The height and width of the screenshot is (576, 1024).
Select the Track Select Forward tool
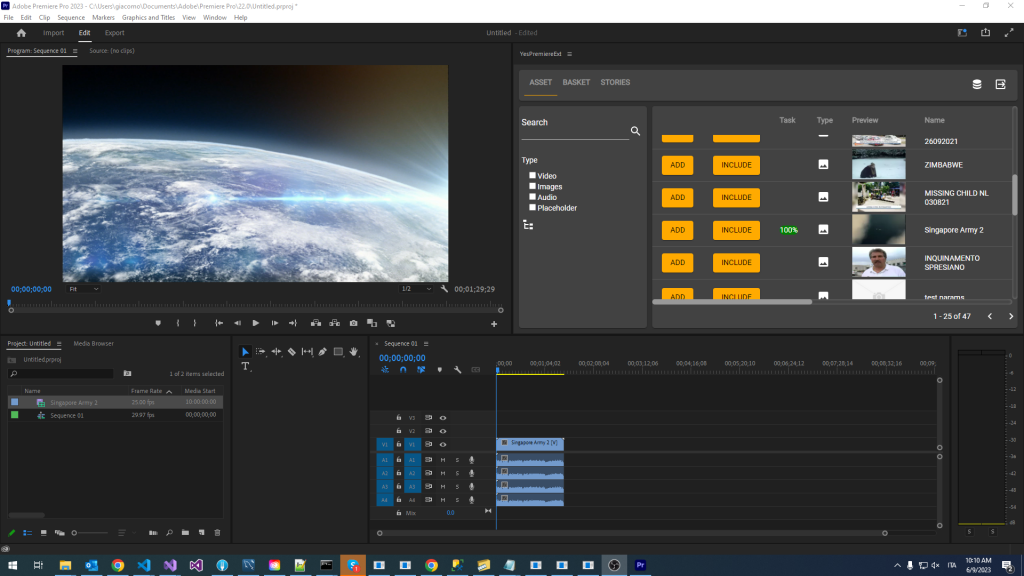[261, 352]
